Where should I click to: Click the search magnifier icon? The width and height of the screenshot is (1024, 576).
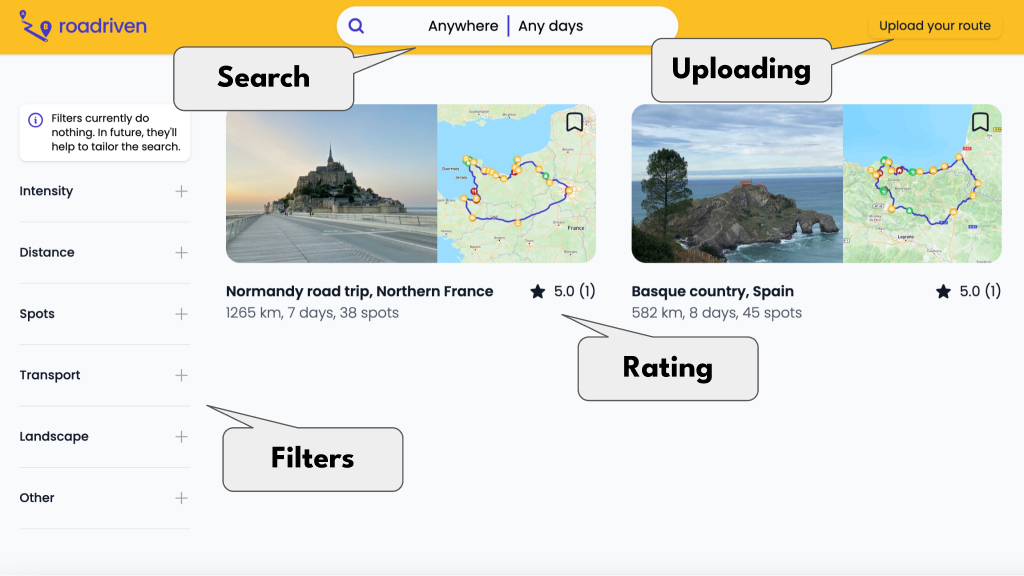[357, 26]
